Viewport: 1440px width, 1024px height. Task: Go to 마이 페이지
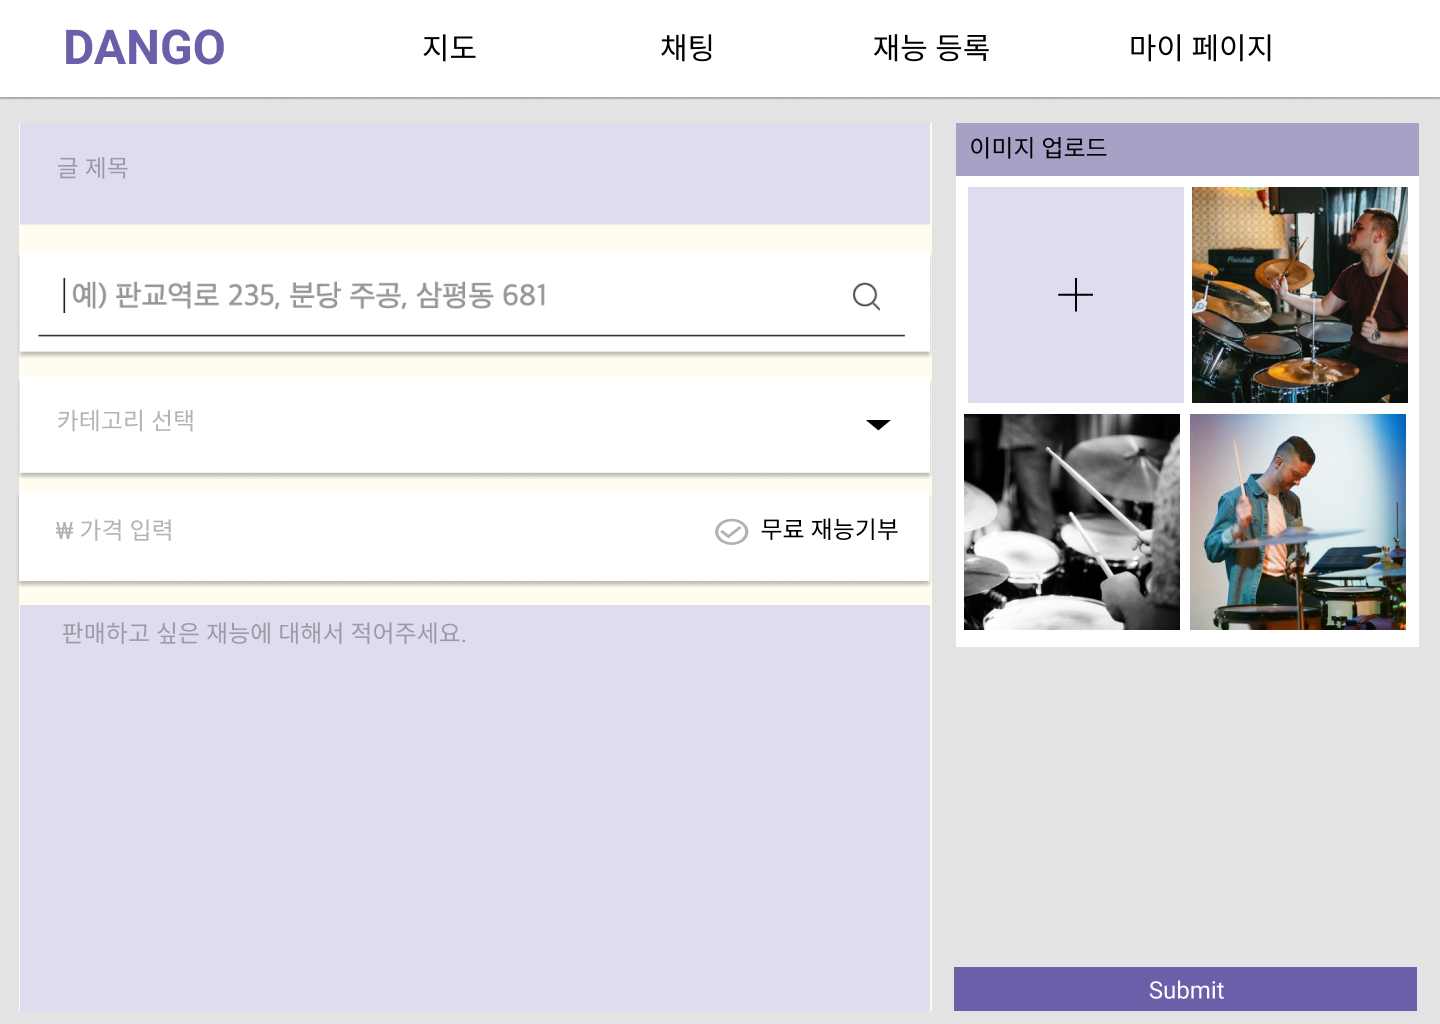1202,47
